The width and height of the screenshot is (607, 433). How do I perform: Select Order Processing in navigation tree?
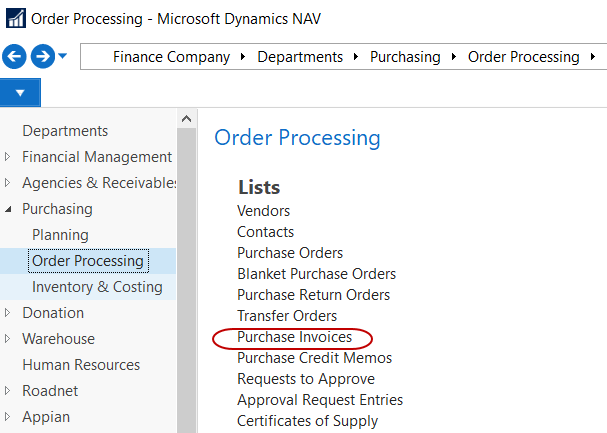tap(88, 261)
